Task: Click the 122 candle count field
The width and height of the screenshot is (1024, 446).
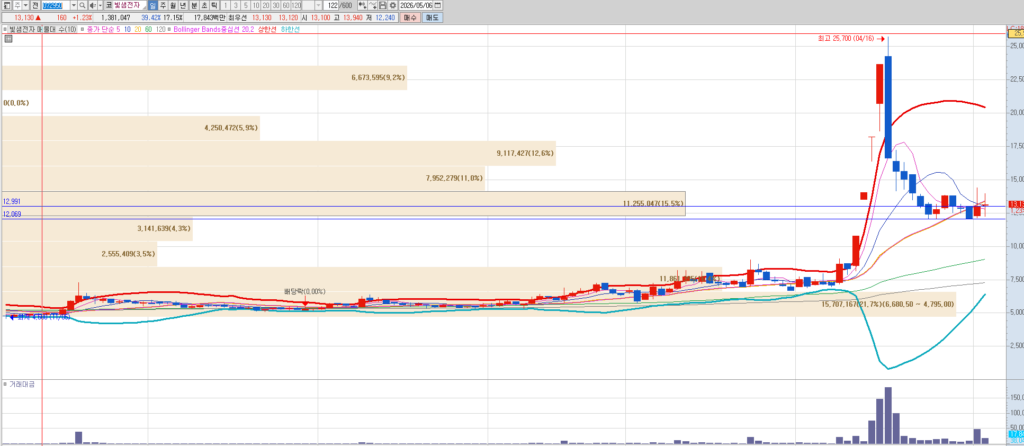Action: pyautogui.click(x=332, y=5)
